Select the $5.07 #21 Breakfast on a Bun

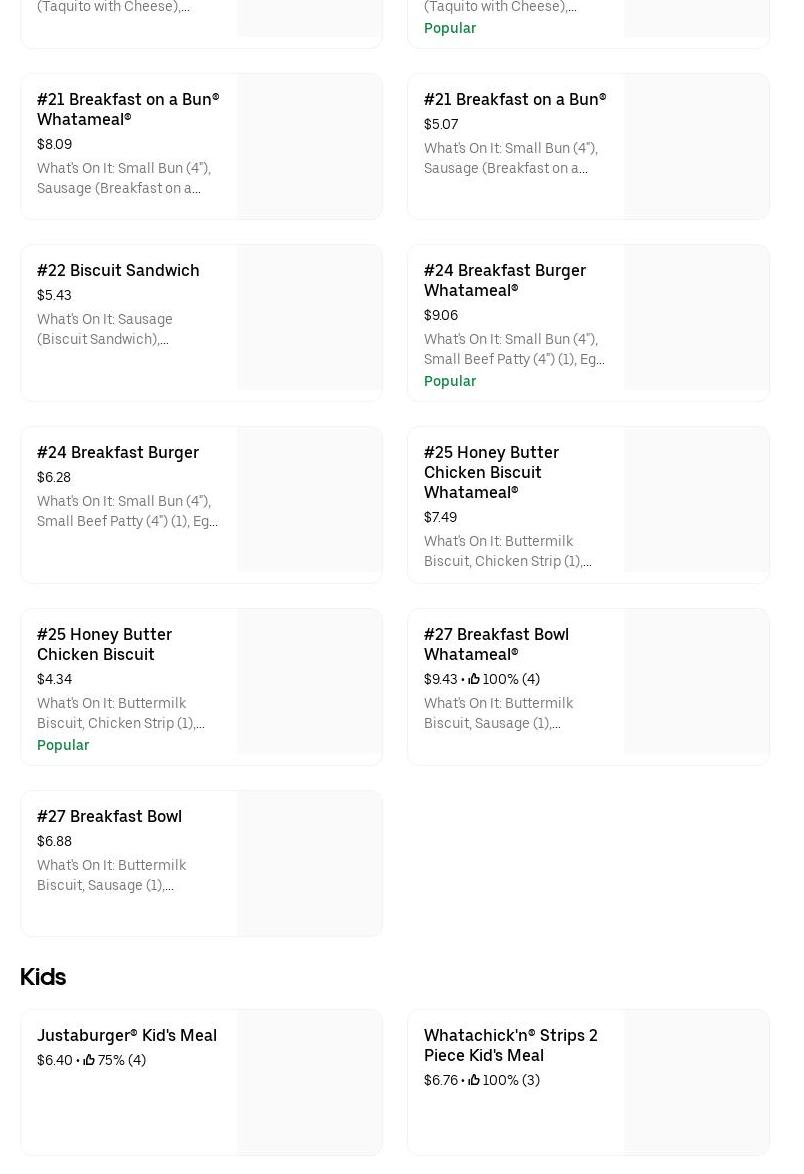click(x=514, y=99)
